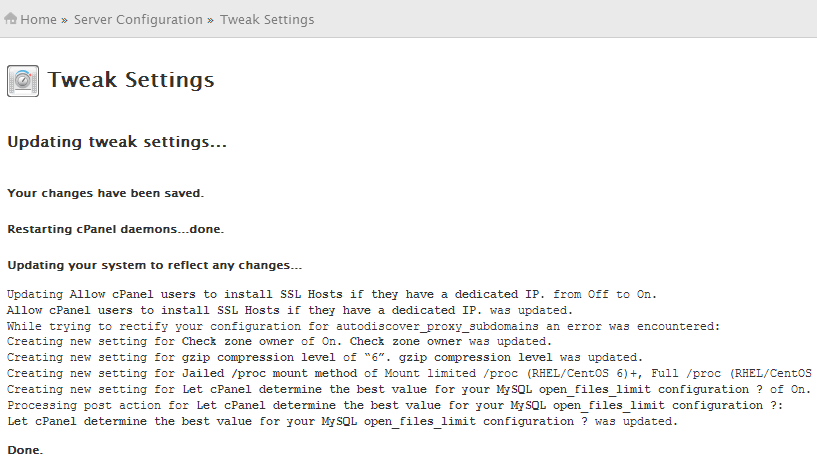817x461 pixels.
Task: Click the home icon in the breadcrumb
Action: click(x=11, y=19)
